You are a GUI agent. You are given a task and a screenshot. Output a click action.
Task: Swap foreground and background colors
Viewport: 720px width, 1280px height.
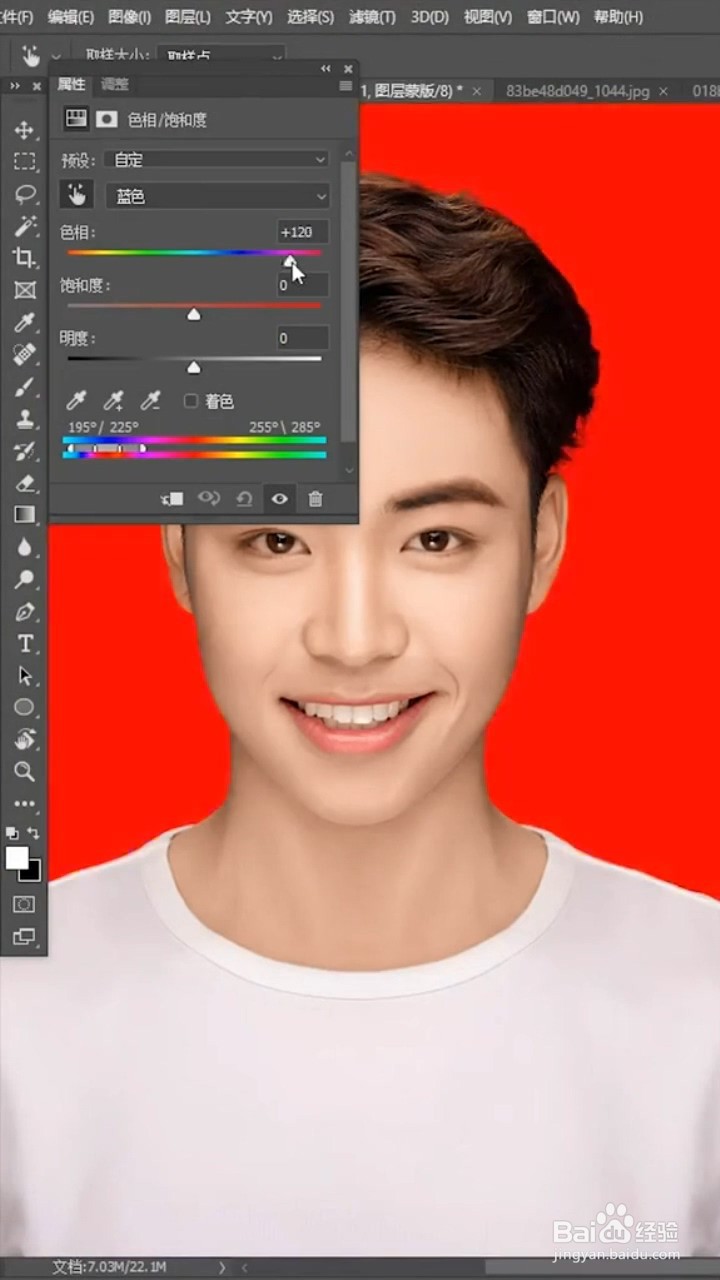pyautogui.click(x=33, y=832)
